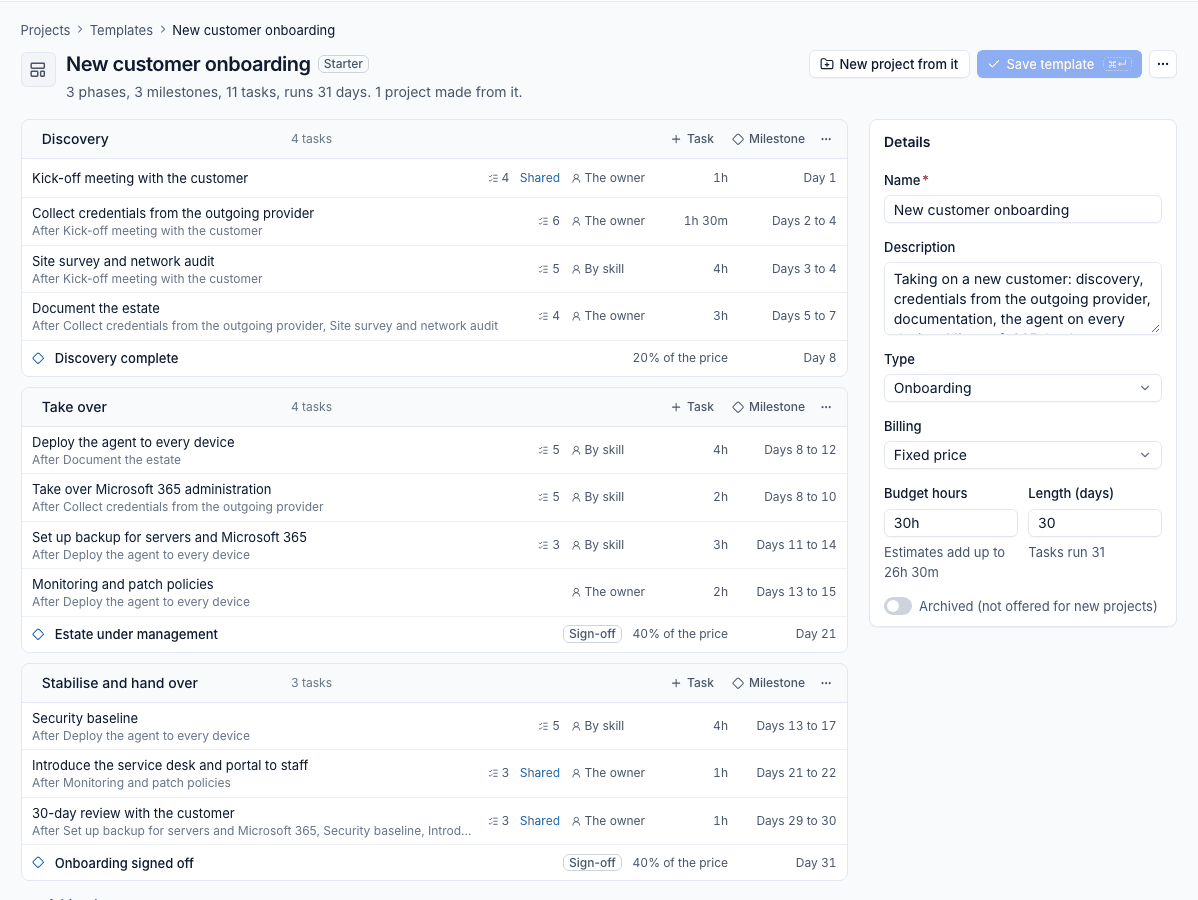Click By skill assignee on Site survey row
1198x900 pixels.
[597, 269]
